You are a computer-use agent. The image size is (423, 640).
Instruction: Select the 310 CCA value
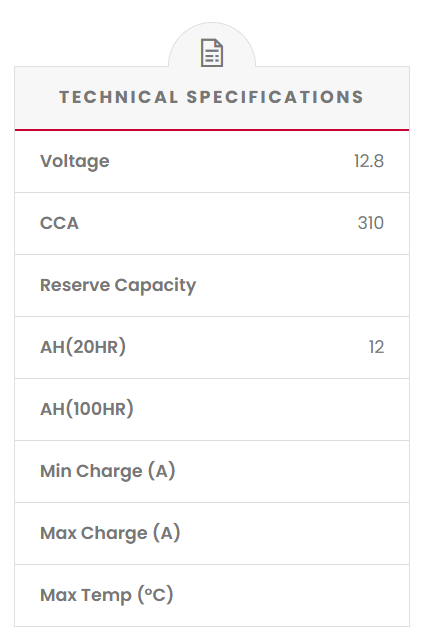[x=371, y=223]
